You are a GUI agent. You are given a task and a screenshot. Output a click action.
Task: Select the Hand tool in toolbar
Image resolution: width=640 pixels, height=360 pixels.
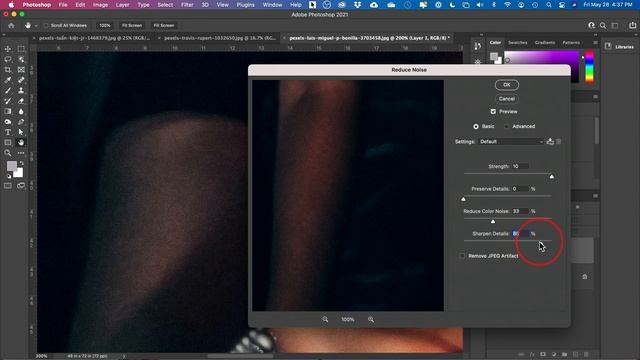click(21, 142)
